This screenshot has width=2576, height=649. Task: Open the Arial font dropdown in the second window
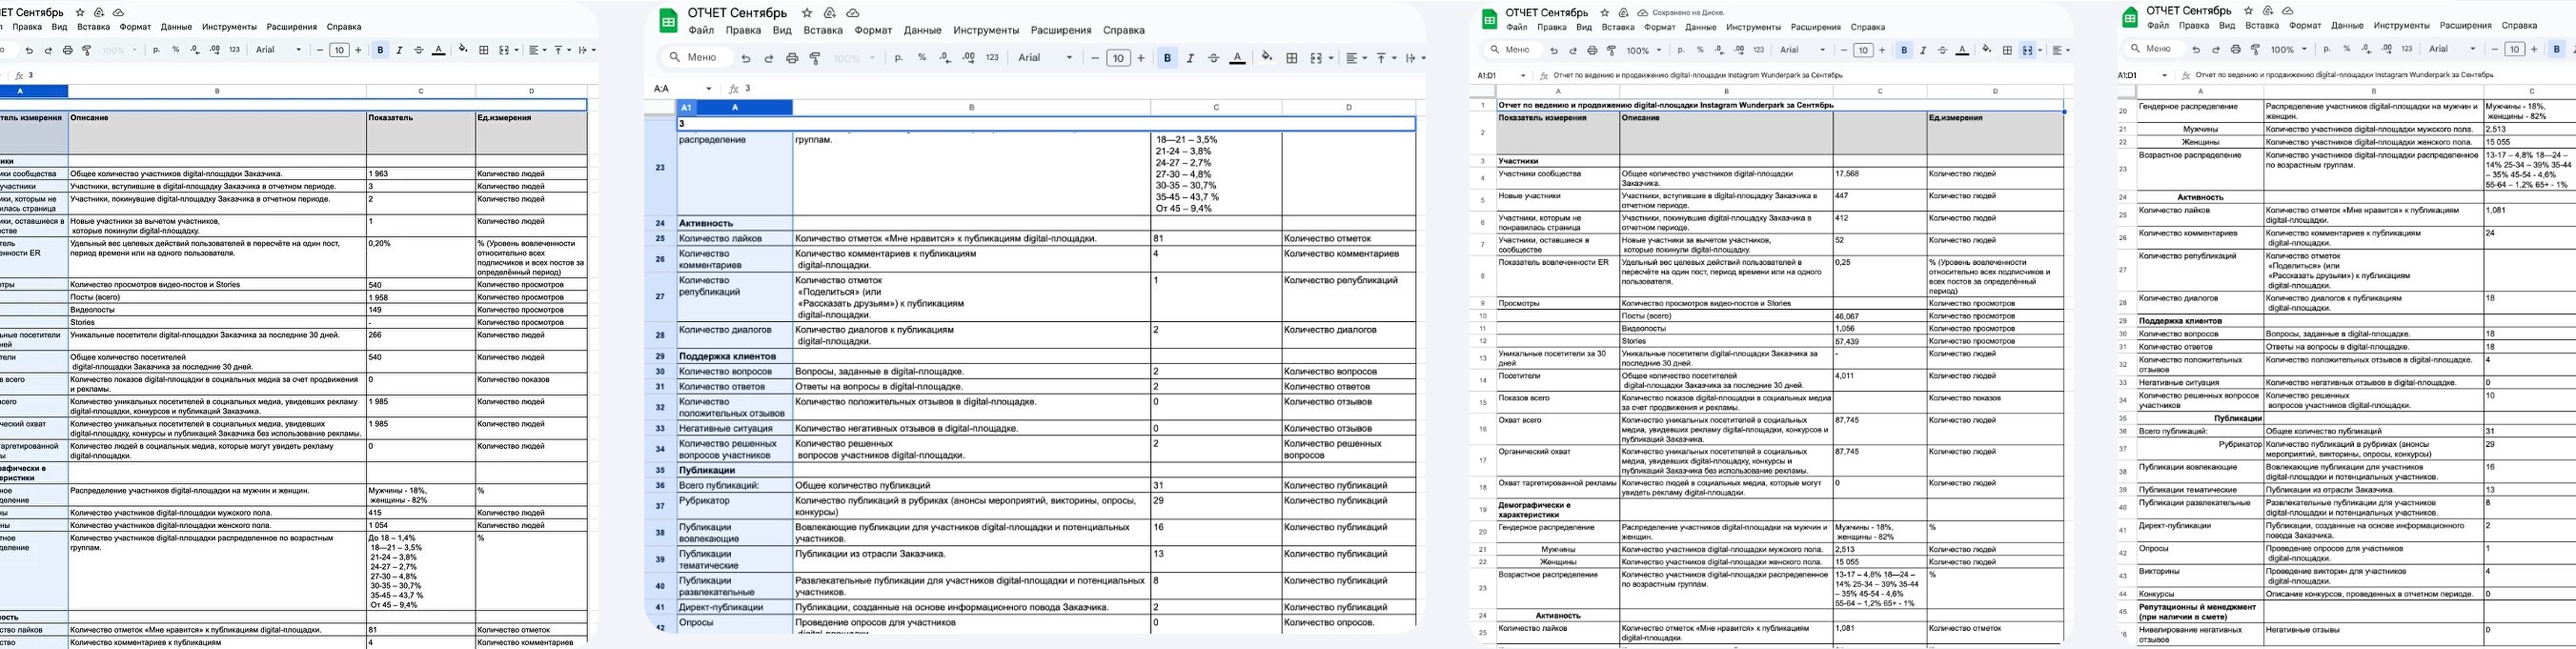[1045, 58]
